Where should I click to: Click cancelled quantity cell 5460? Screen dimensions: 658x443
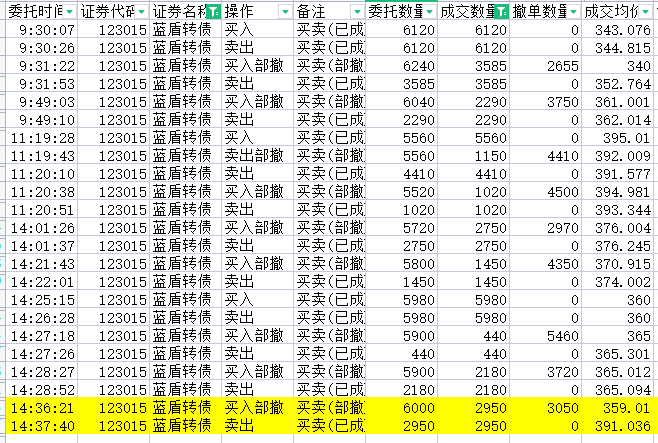coord(546,336)
